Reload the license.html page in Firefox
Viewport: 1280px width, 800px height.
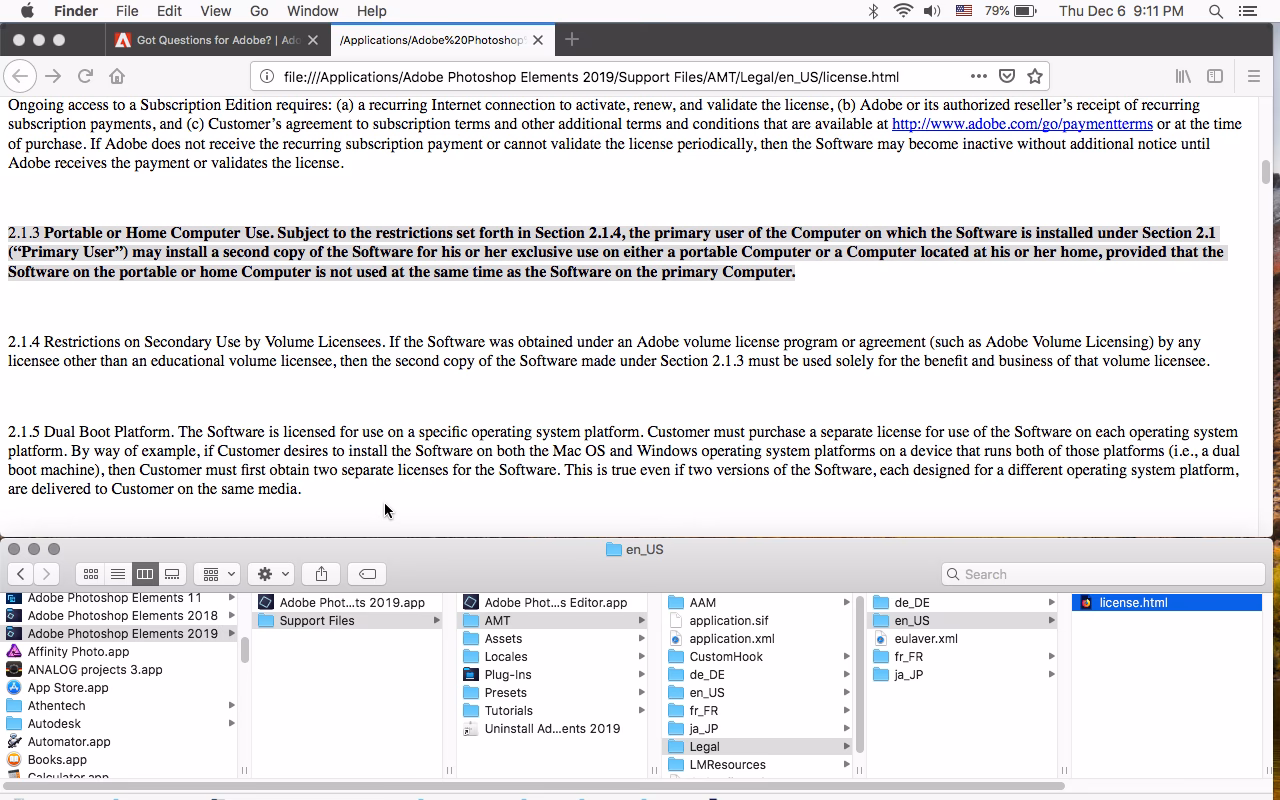85,76
